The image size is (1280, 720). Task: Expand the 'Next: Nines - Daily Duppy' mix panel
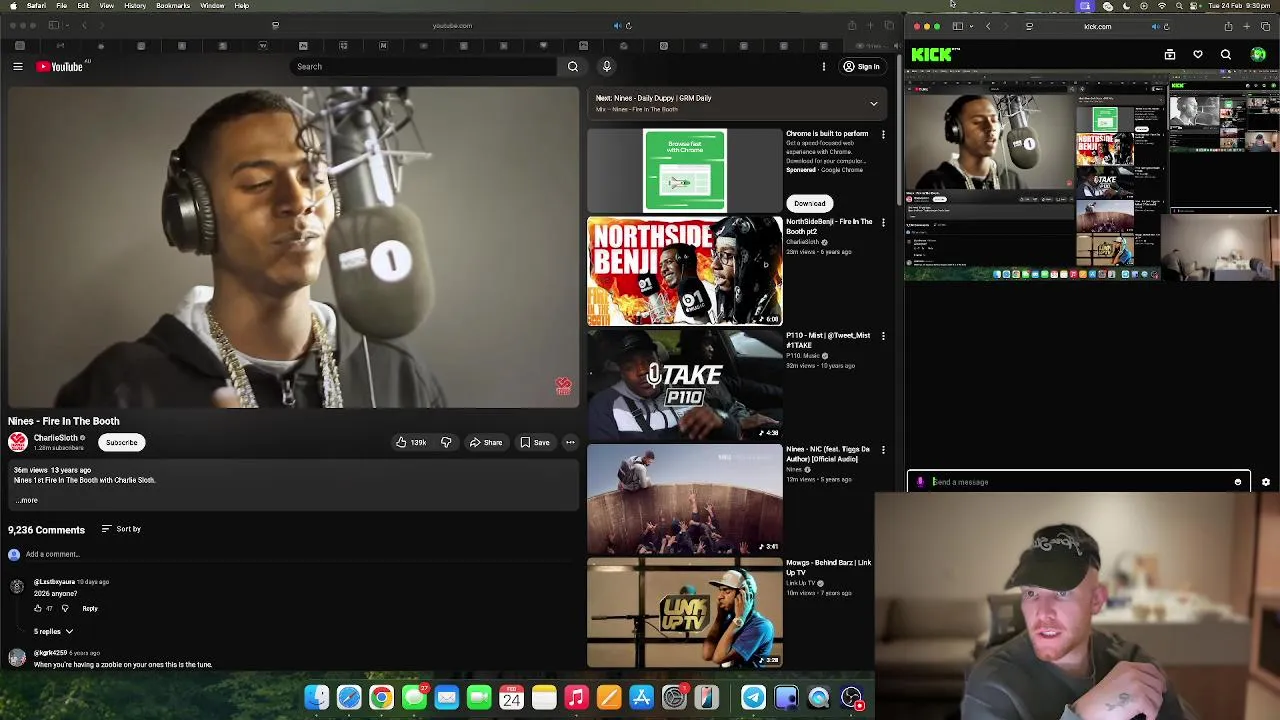click(x=873, y=104)
